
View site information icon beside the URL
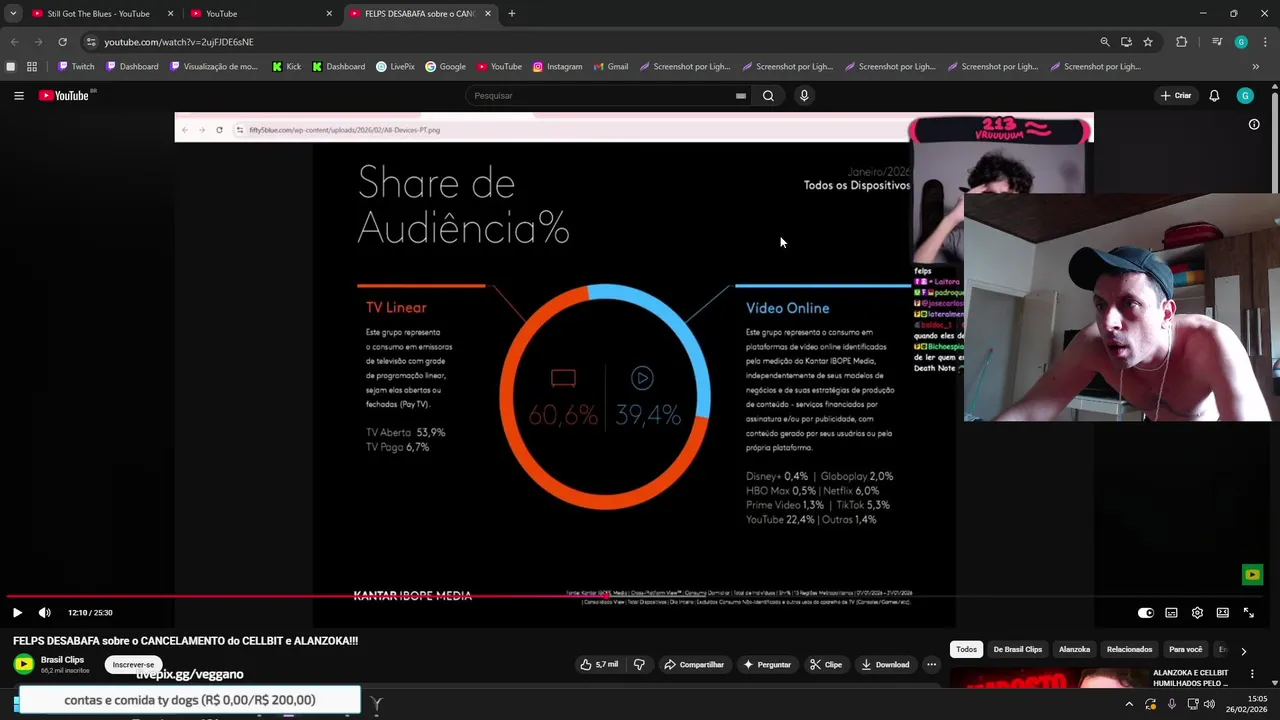tap(91, 42)
